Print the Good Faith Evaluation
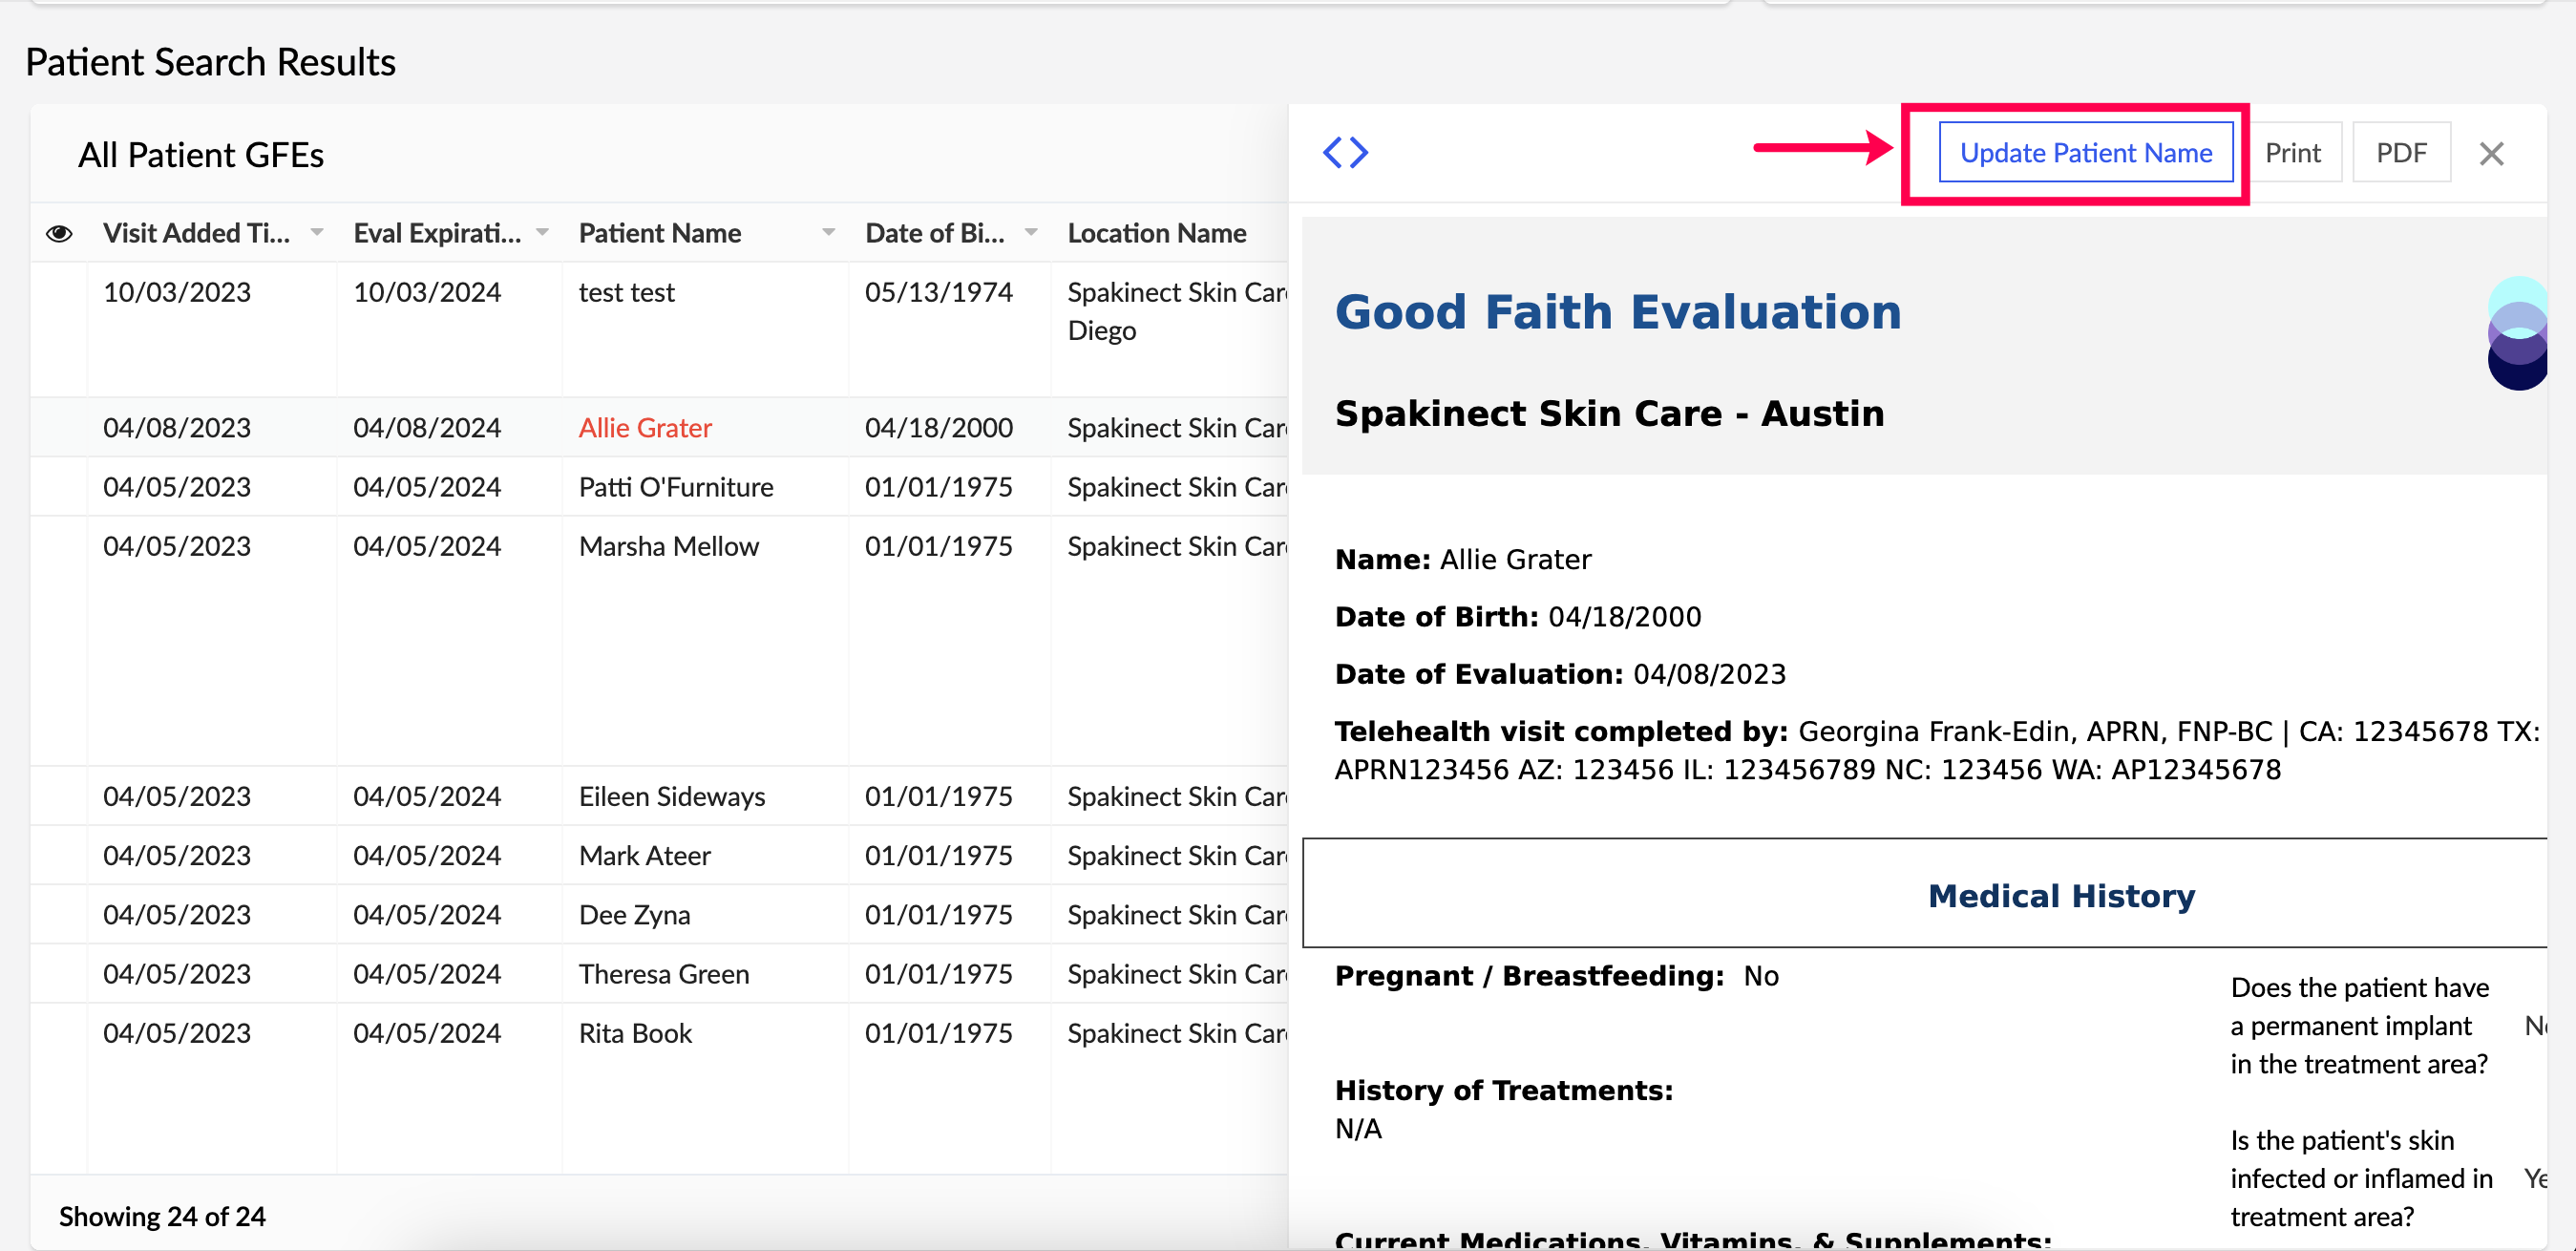2576x1251 pixels. point(2292,152)
